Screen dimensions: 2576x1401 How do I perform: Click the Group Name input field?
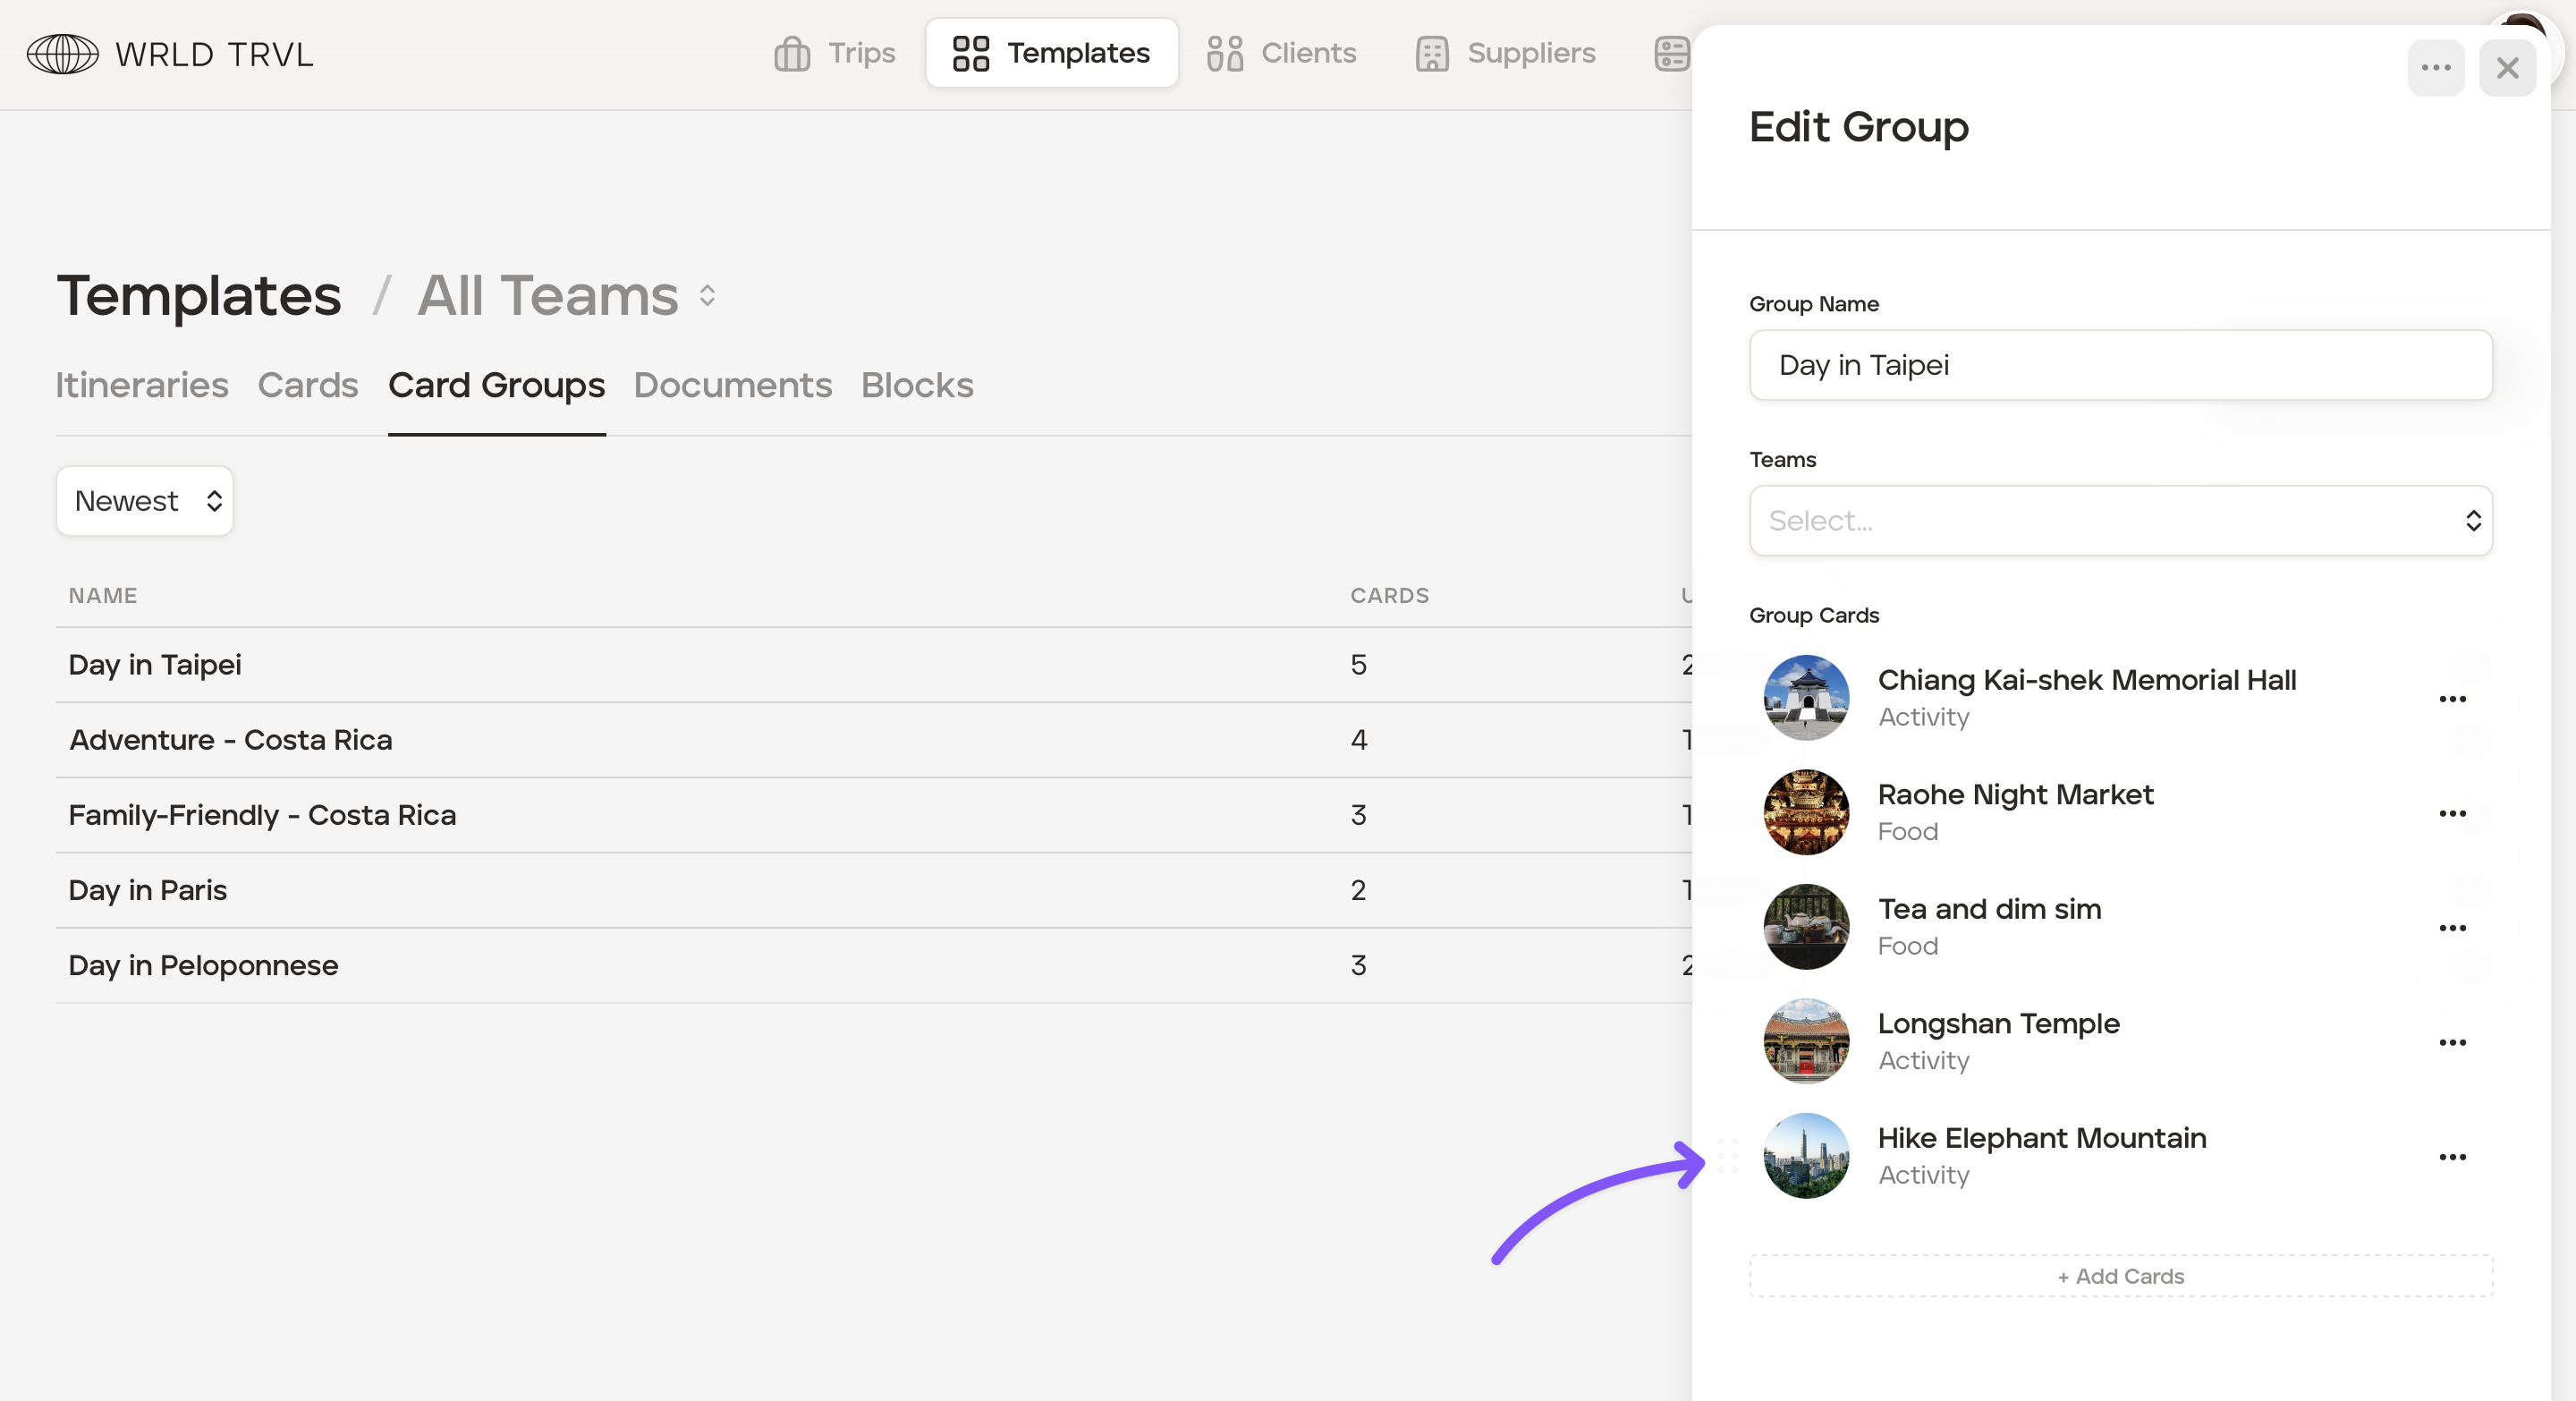click(x=2120, y=365)
